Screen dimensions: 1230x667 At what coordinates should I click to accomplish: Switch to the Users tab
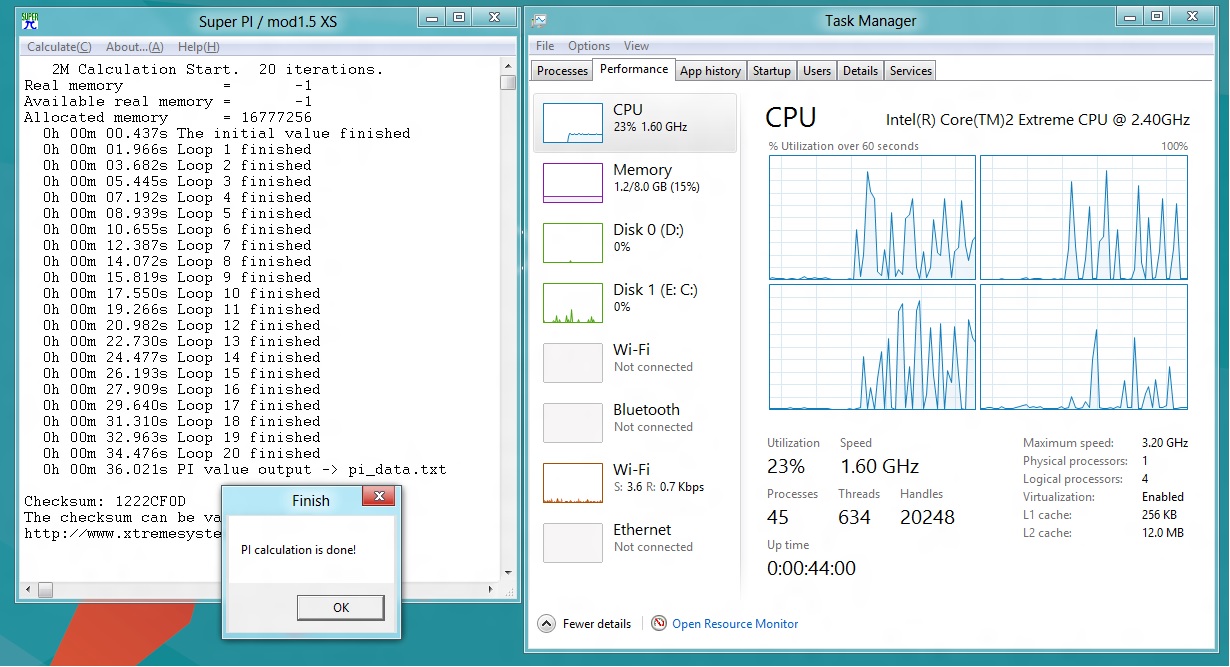tap(817, 71)
